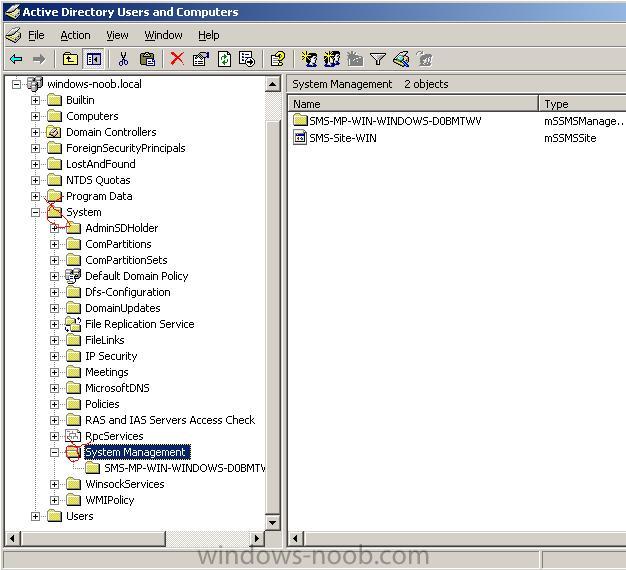Screen dimensions: 626x570
Task: Select the ComPartitionSets tree item
Action: click(x=126, y=260)
